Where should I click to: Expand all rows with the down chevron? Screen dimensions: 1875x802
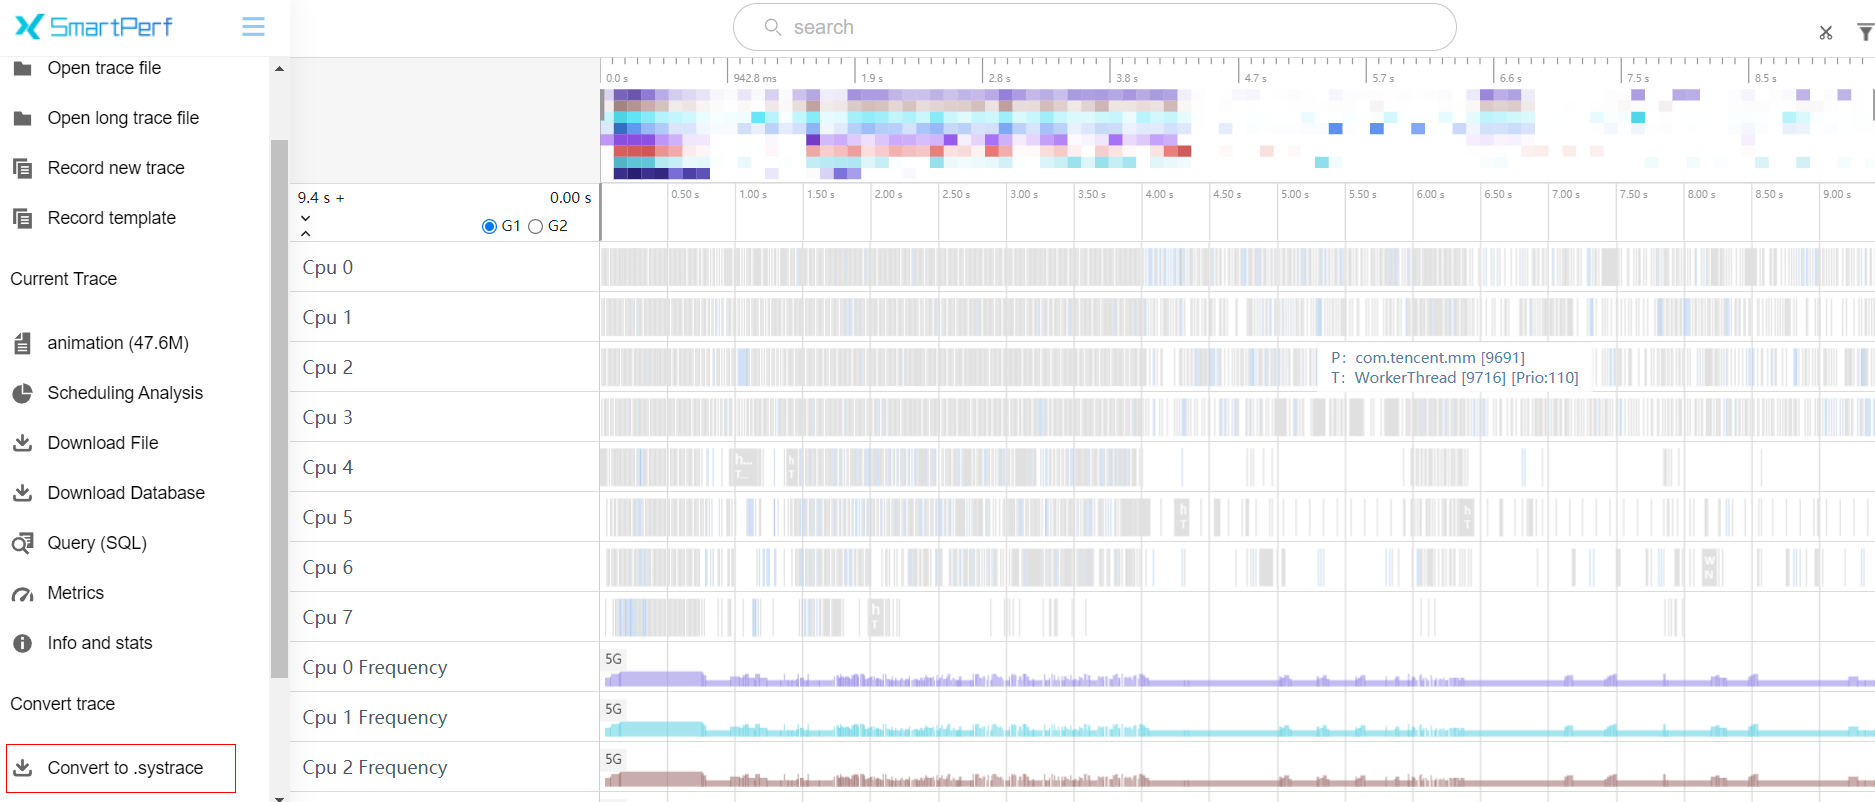click(305, 218)
